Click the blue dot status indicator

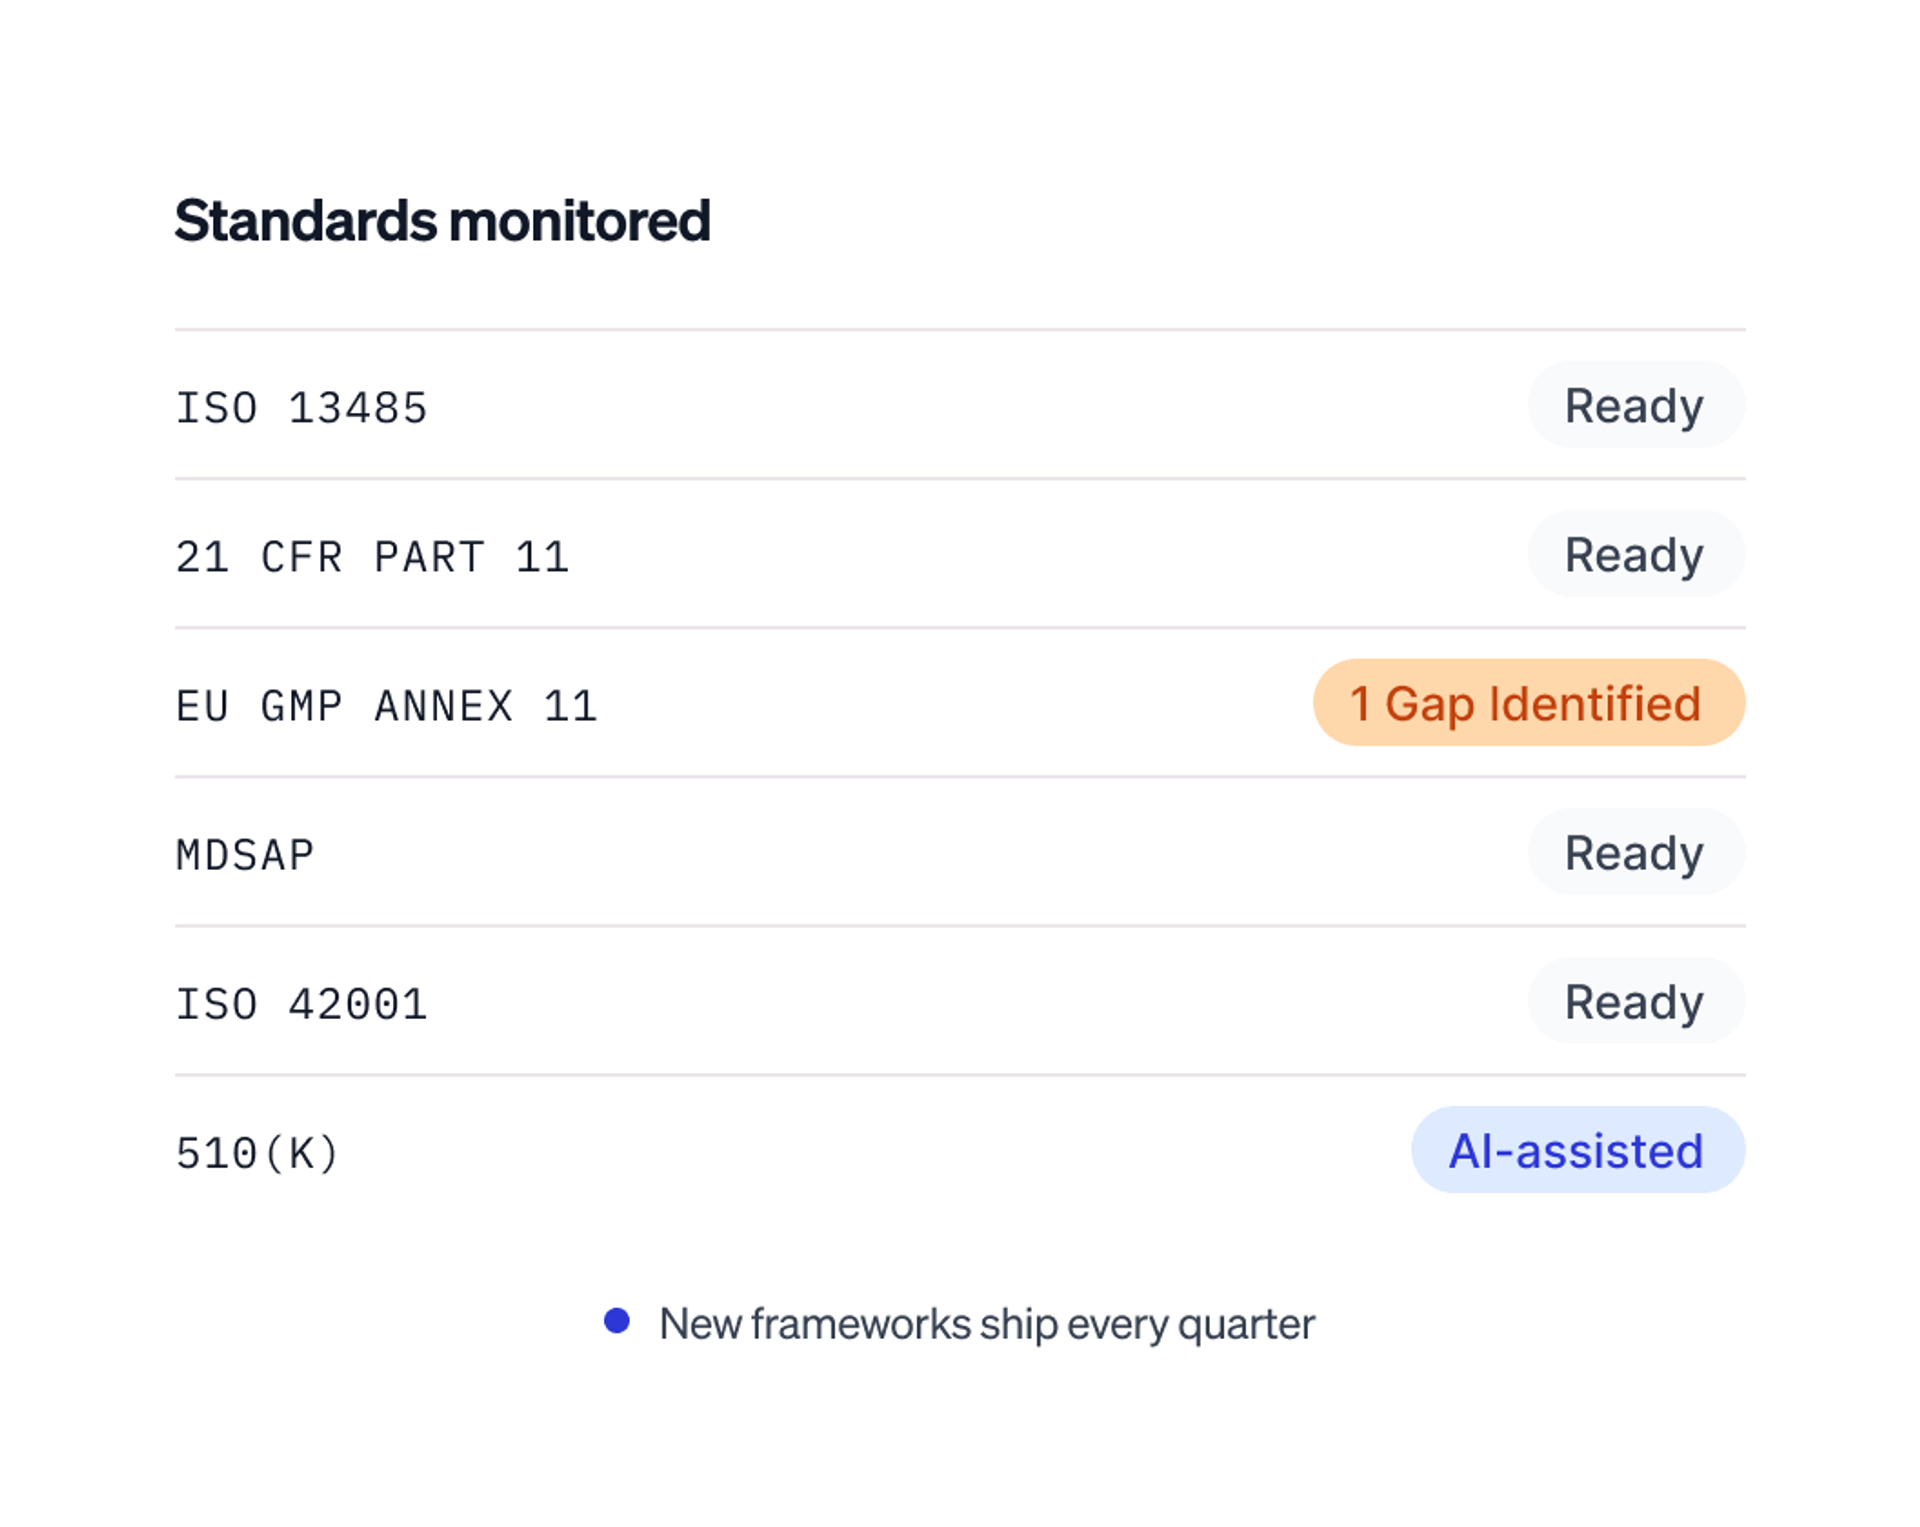617,1321
